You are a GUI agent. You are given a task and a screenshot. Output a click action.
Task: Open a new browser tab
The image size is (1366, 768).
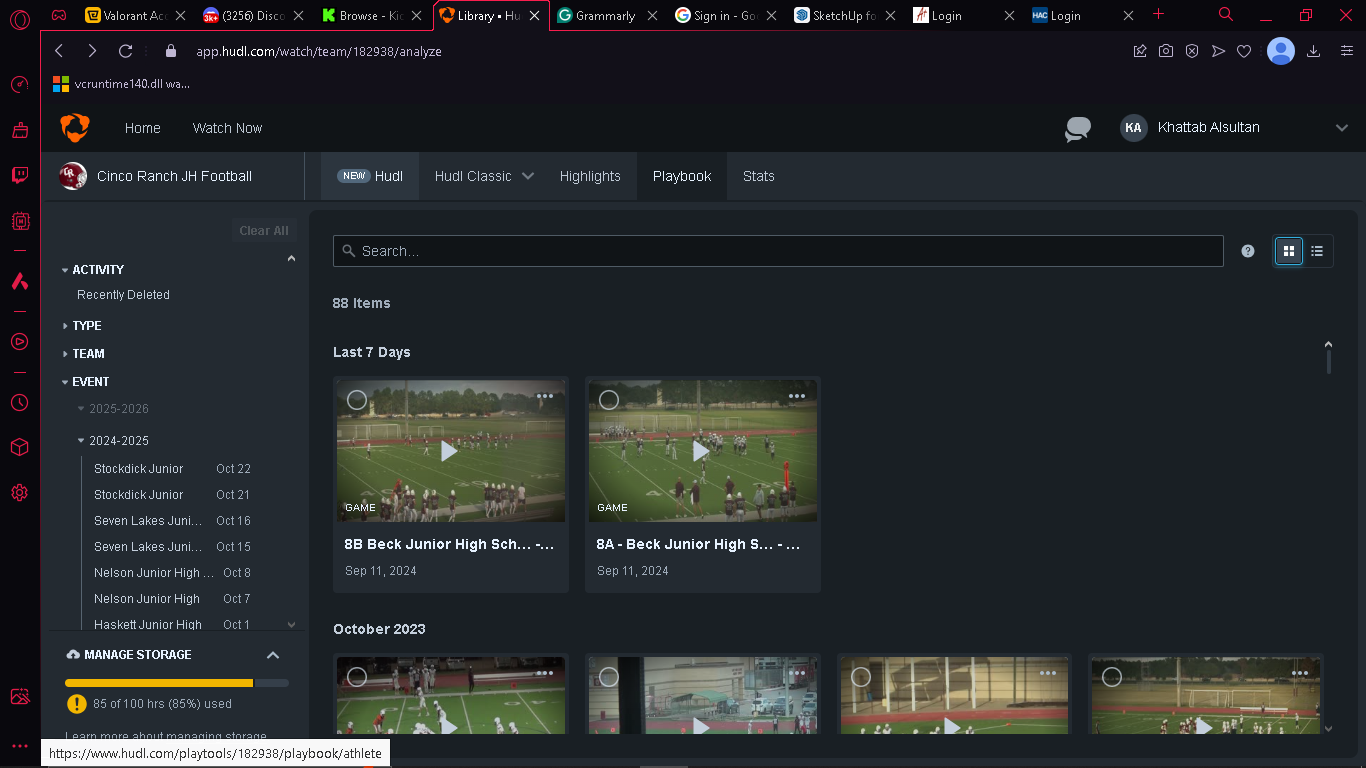click(x=1159, y=15)
